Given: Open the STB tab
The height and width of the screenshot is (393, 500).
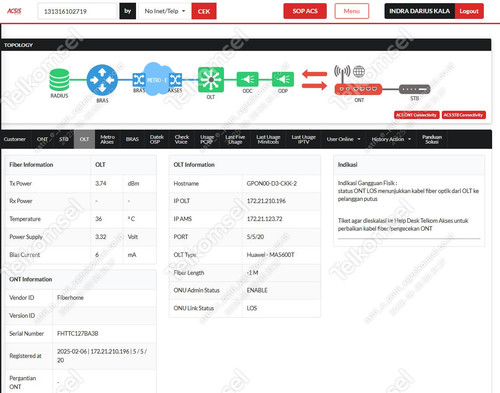Looking at the screenshot, I should (x=64, y=139).
